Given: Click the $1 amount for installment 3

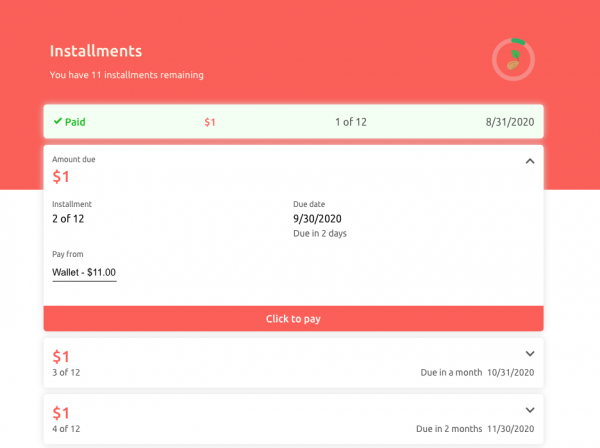Looking at the screenshot, I should tap(61, 356).
